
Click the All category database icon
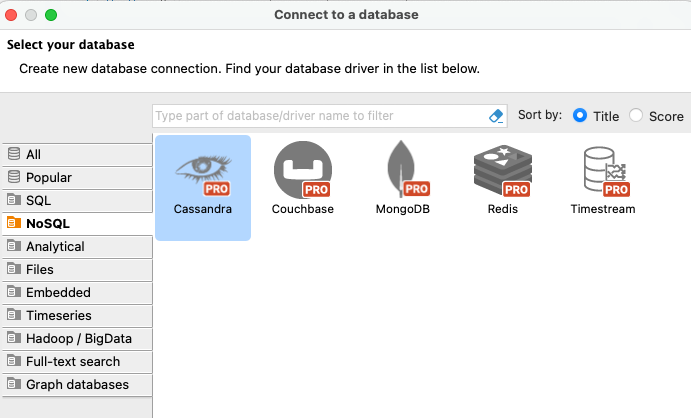click(14, 154)
